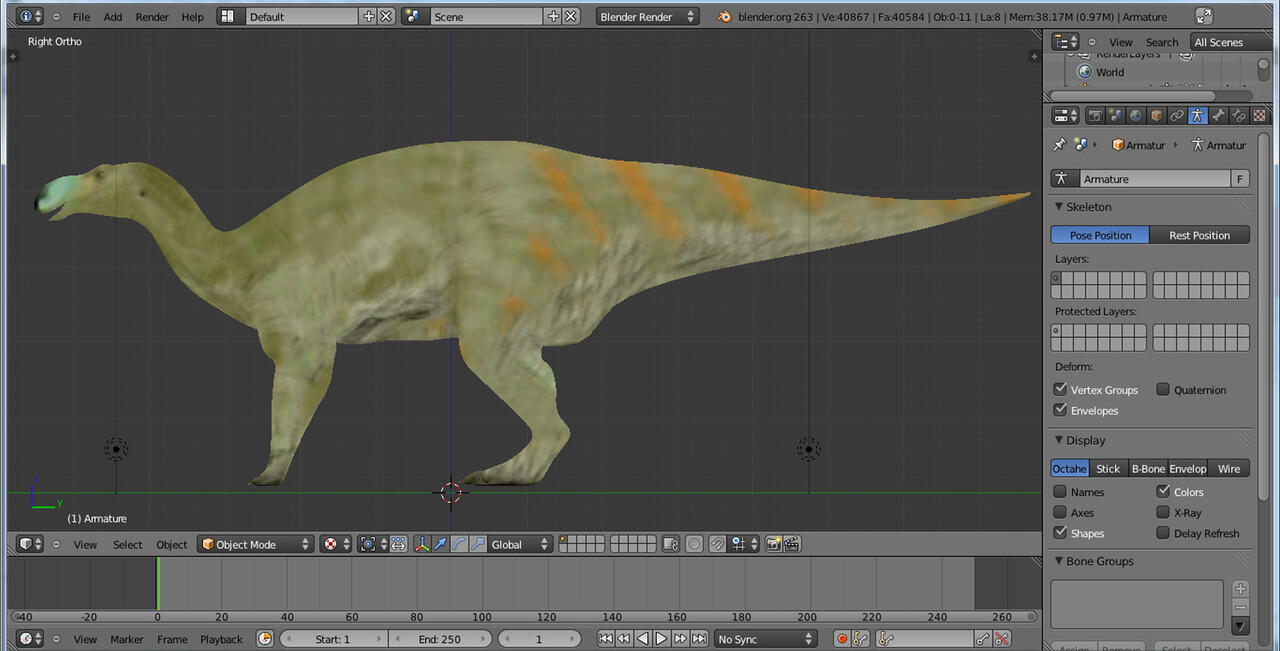Open the No Sync playback dropdown
Viewport: 1280px width, 651px height.
point(765,639)
